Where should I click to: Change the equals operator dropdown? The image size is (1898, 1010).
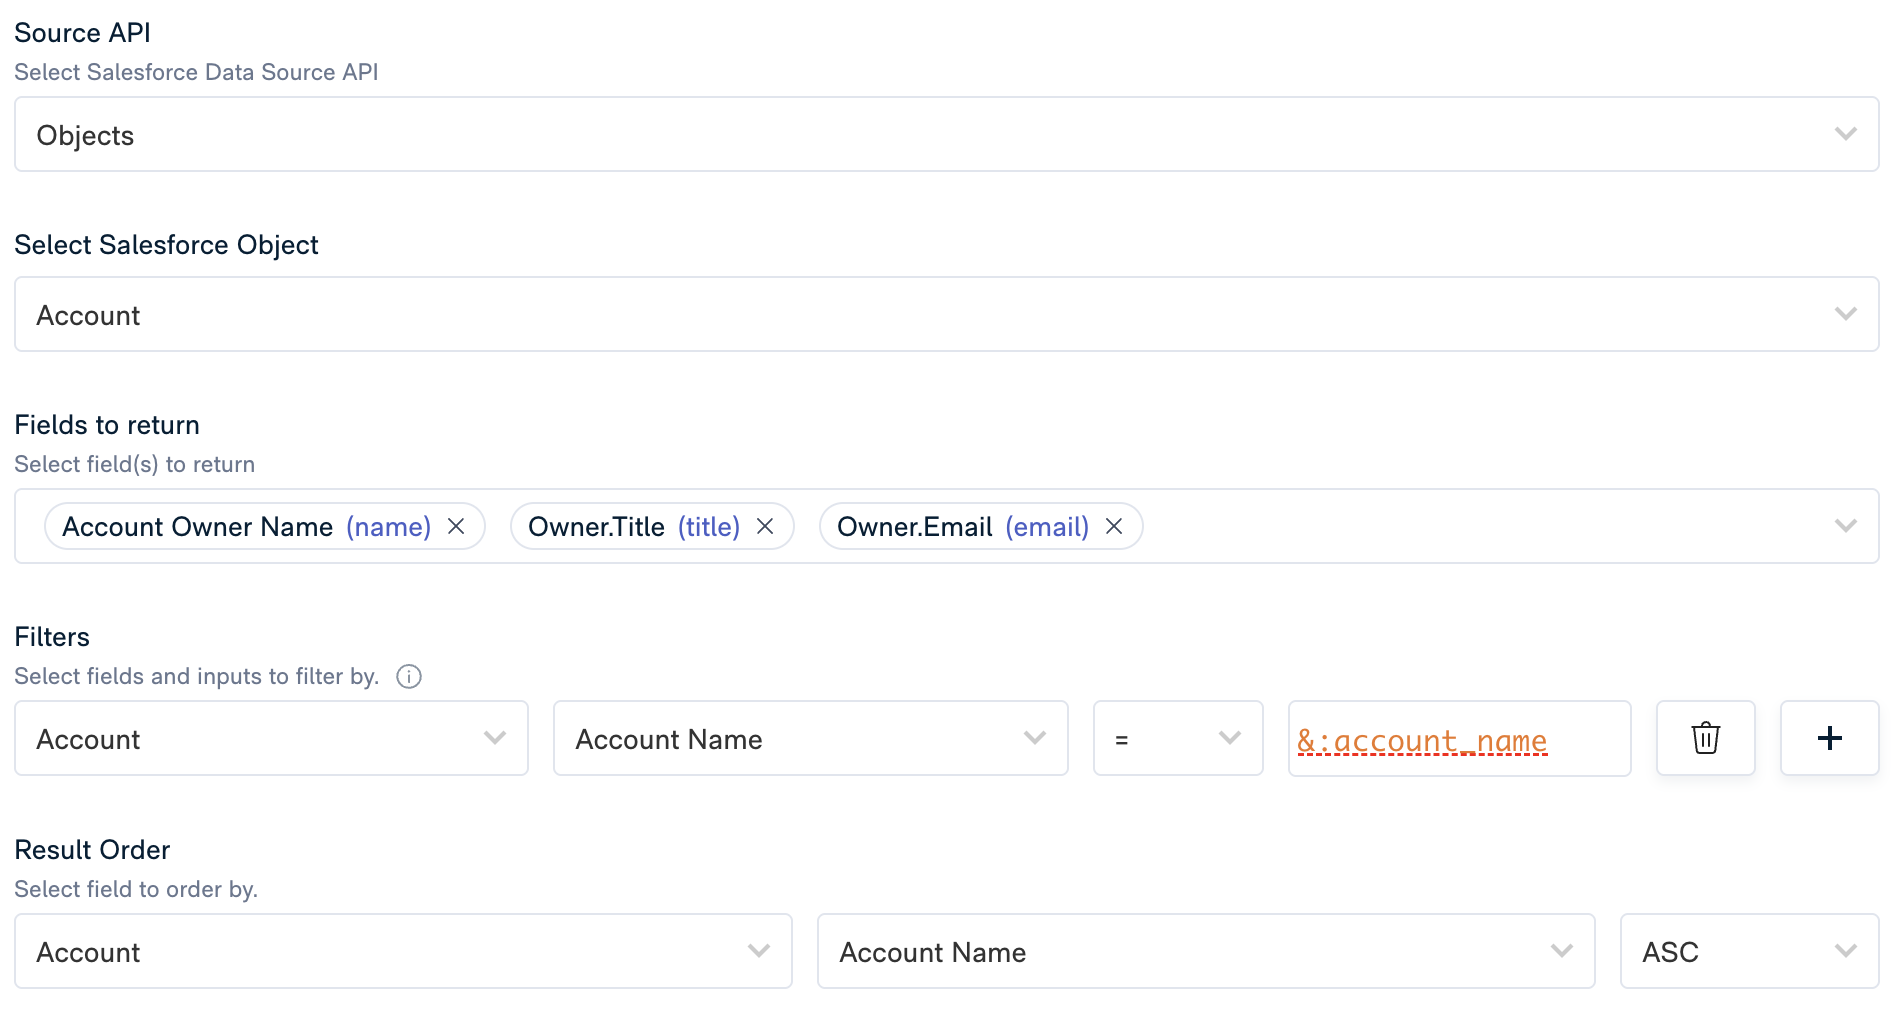pos(1177,738)
